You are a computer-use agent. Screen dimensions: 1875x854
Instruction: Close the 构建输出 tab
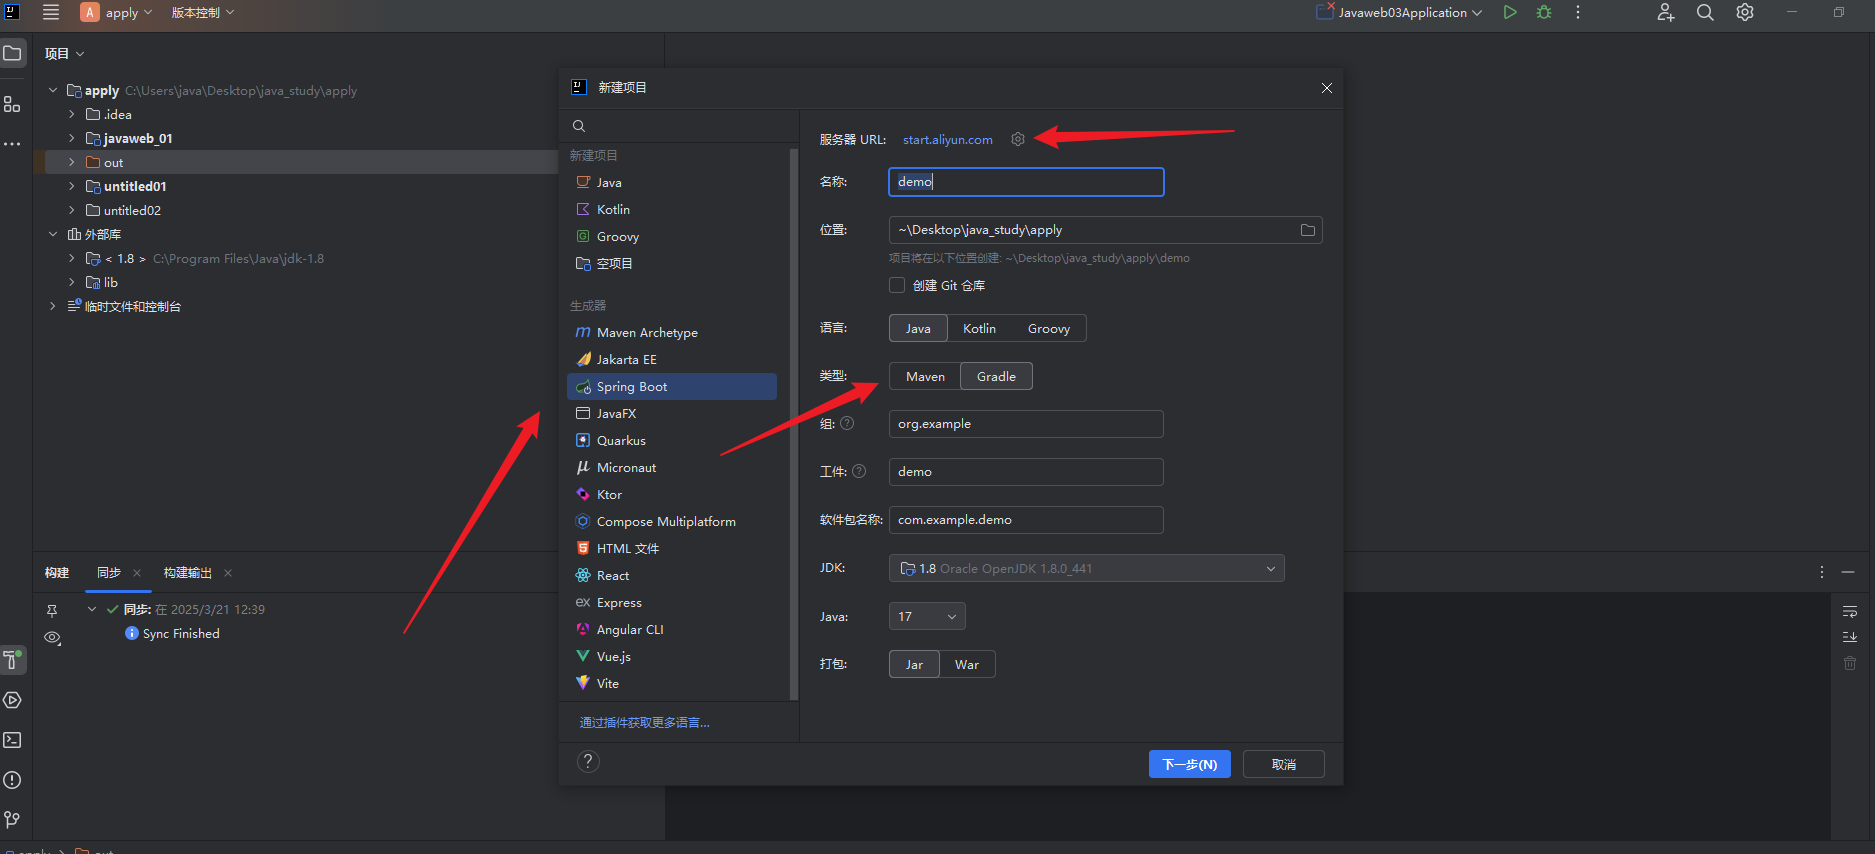coord(228,573)
